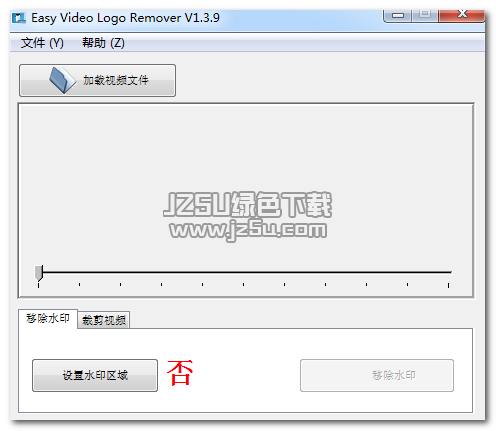This screenshot has width=496, height=431.
Task: Click the greyed-out 移除水印 button
Action: pyautogui.click(x=377, y=375)
